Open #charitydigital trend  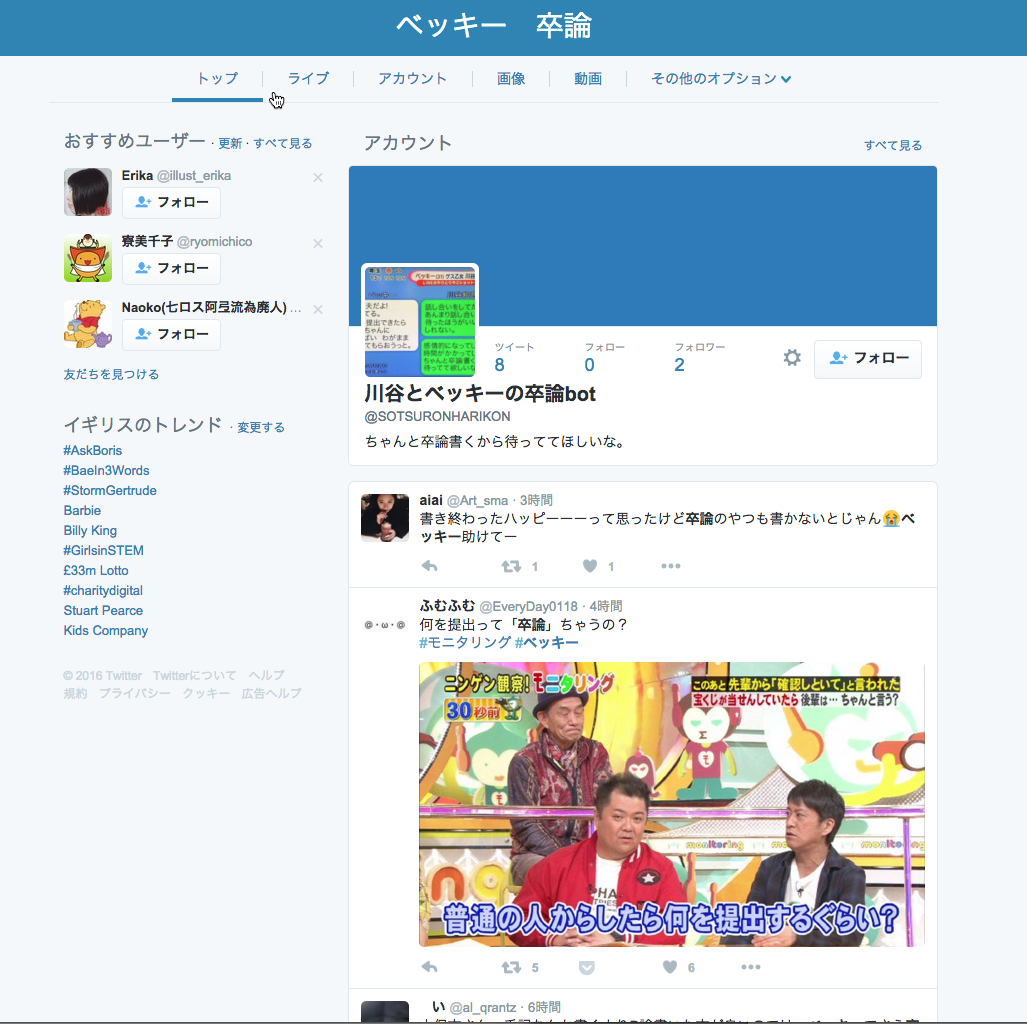pos(103,590)
